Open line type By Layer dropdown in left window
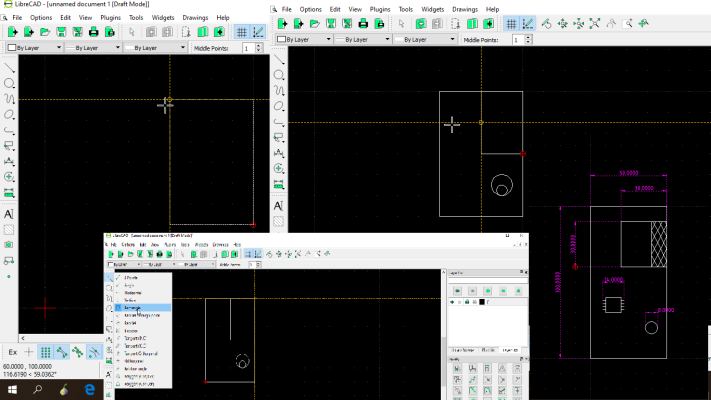Viewport: 711px width, 400px height. click(x=156, y=48)
